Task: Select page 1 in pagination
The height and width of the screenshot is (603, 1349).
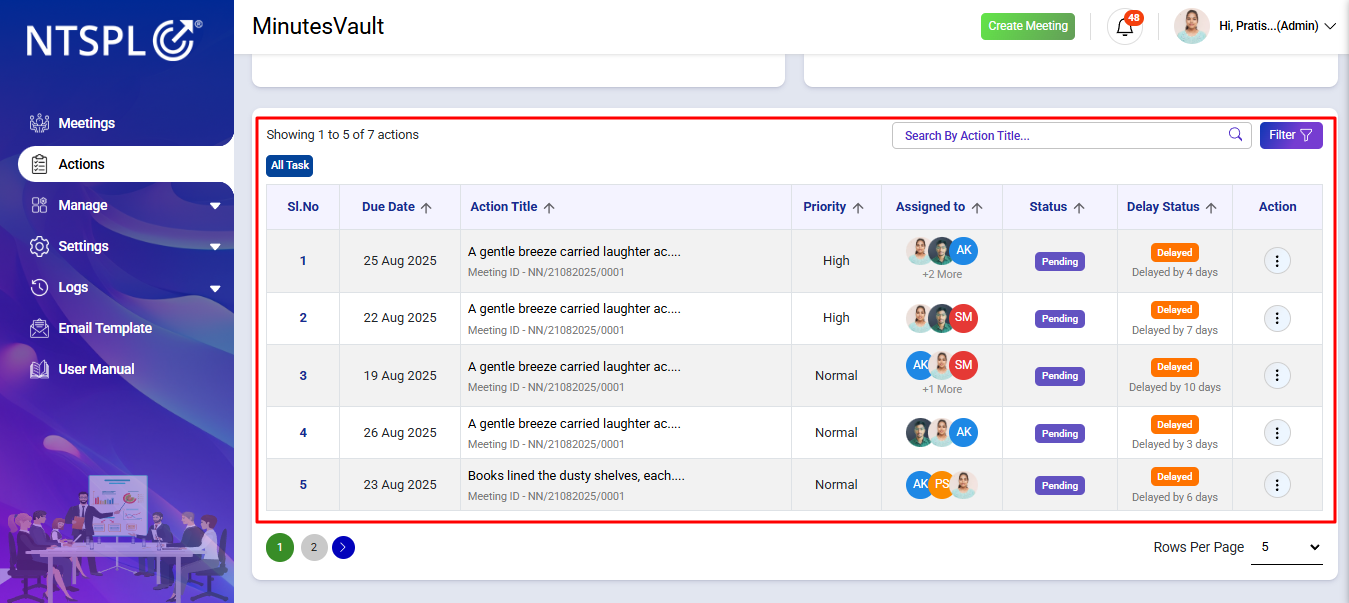Action: [x=280, y=547]
